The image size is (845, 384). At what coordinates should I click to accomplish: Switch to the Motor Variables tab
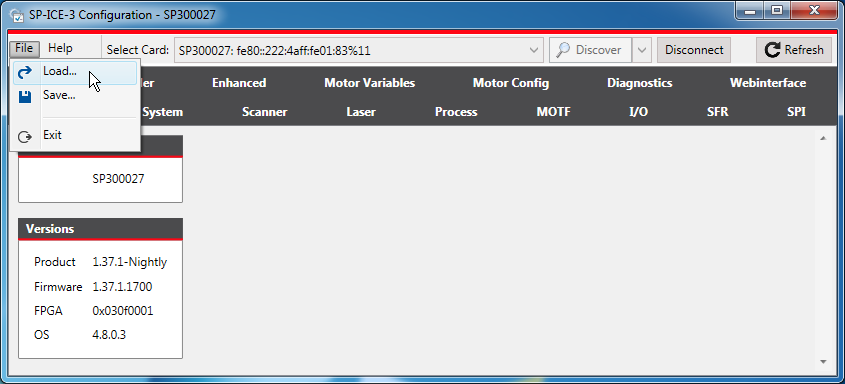369,83
